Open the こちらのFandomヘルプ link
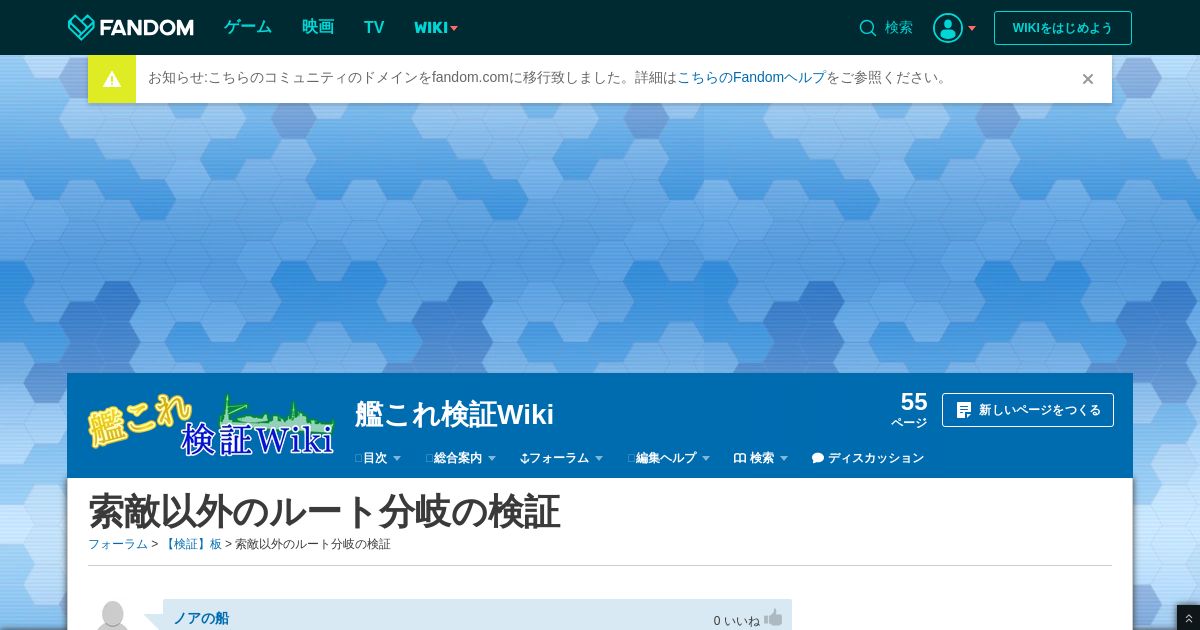The width and height of the screenshot is (1200, 630). pos(751,77)
